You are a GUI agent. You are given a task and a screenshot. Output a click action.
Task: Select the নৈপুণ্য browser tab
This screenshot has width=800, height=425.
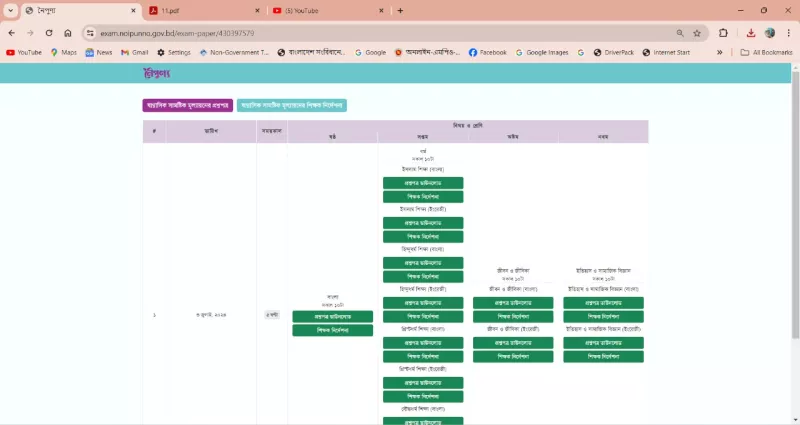click(81, 10)
